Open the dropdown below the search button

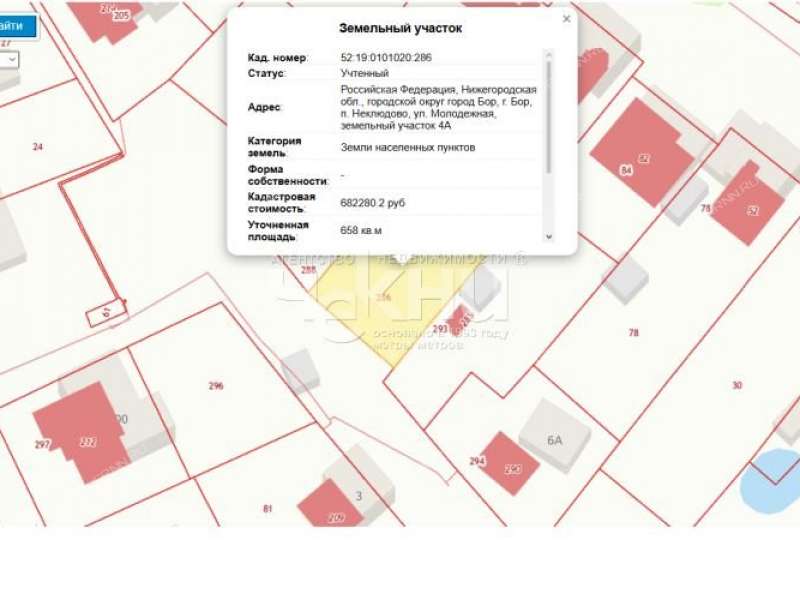[x=10, y=60]
